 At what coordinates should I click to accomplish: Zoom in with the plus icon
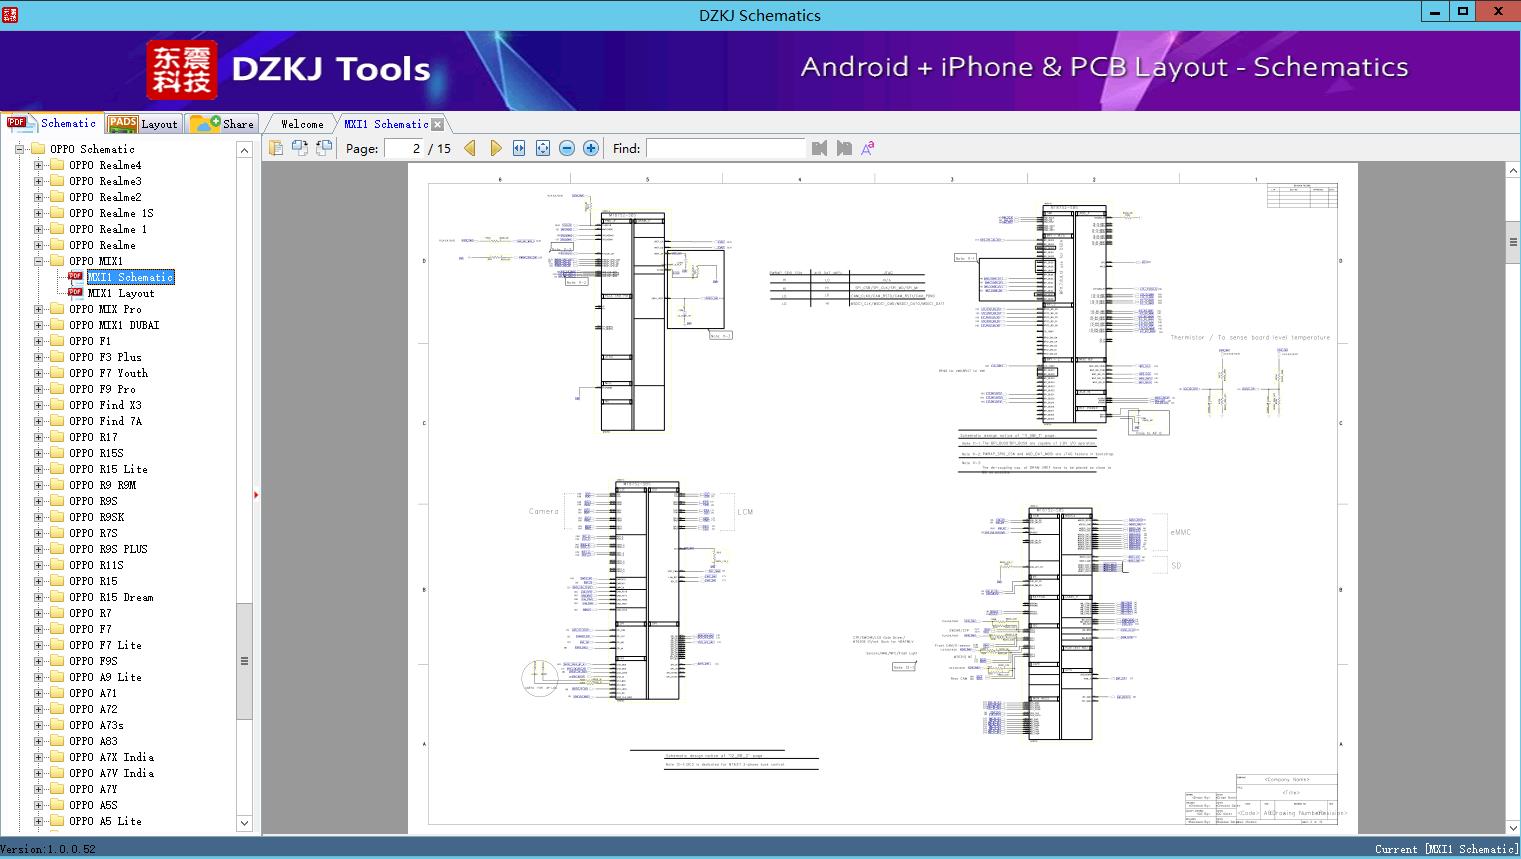(591, 148)
